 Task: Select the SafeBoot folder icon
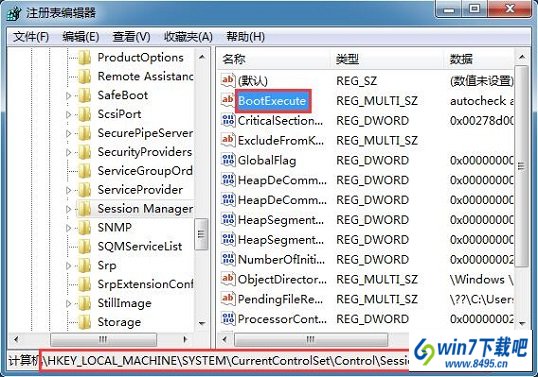pos(84,95)
